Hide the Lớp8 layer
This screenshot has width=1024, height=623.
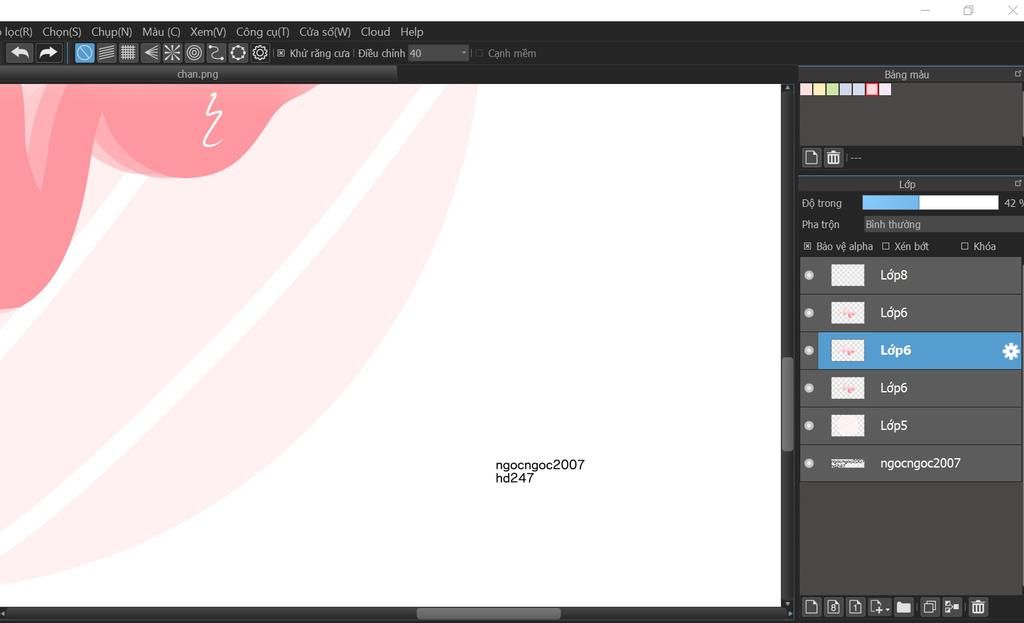click(x=809, y=276)
